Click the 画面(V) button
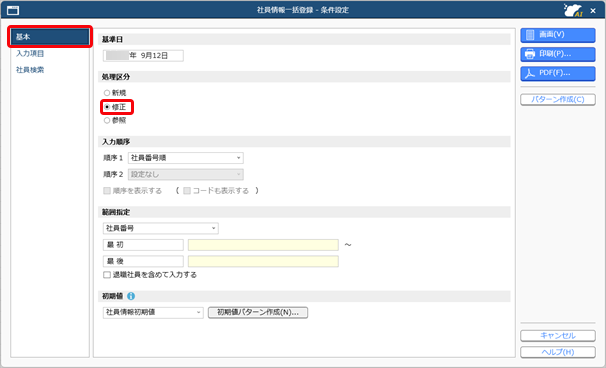The width and height of the screenshot is (606, 368). [558, 35]
